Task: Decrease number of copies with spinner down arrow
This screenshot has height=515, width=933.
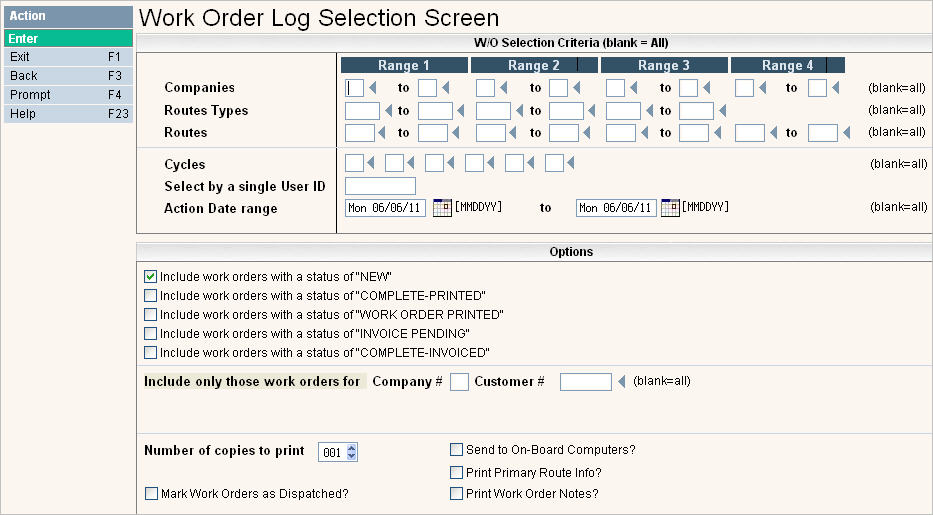Action: pyautogui.click(x=352, y=456)
